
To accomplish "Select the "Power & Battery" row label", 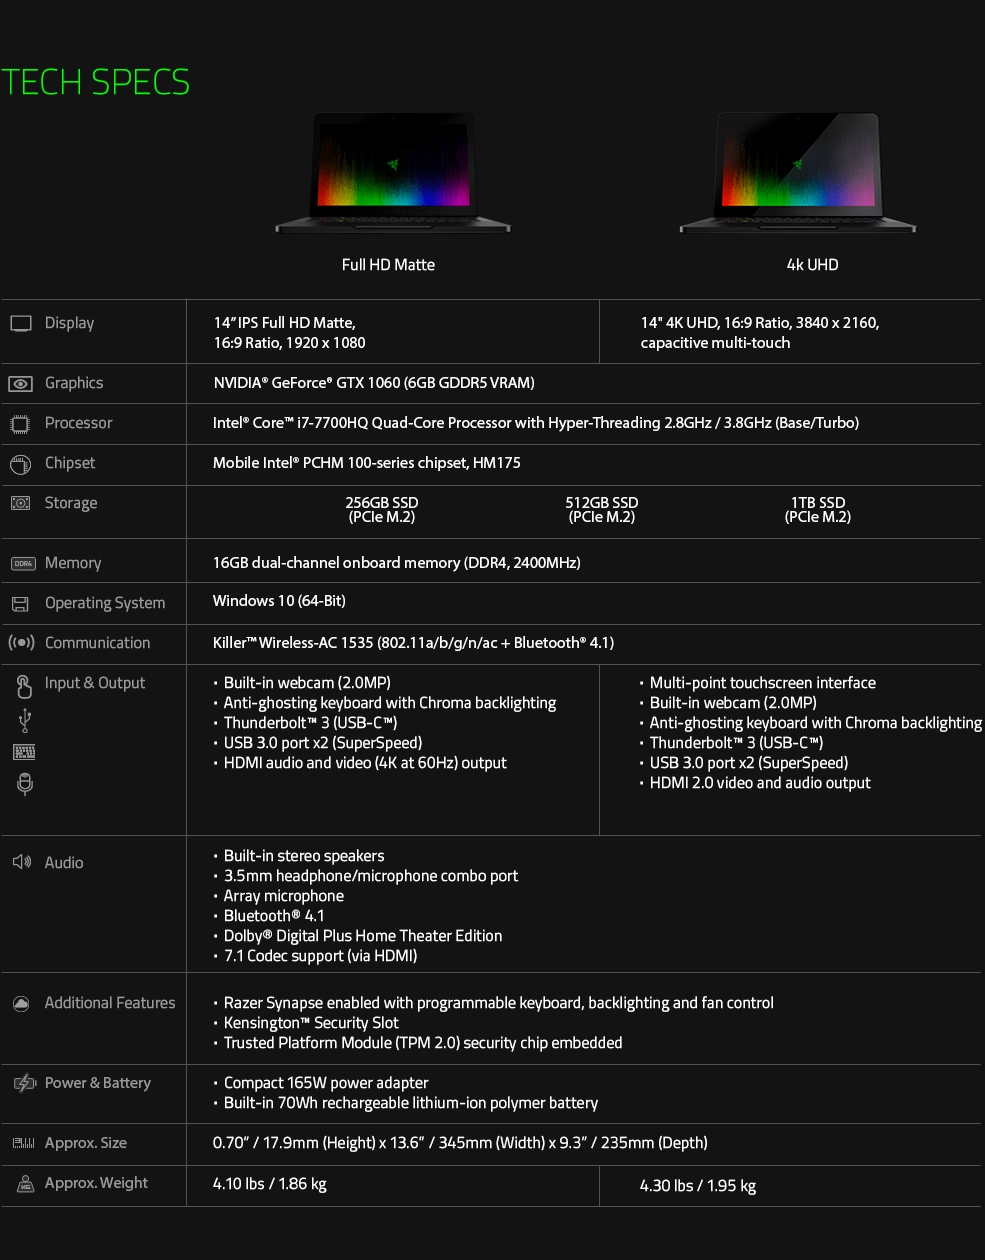I will 98,1083.
